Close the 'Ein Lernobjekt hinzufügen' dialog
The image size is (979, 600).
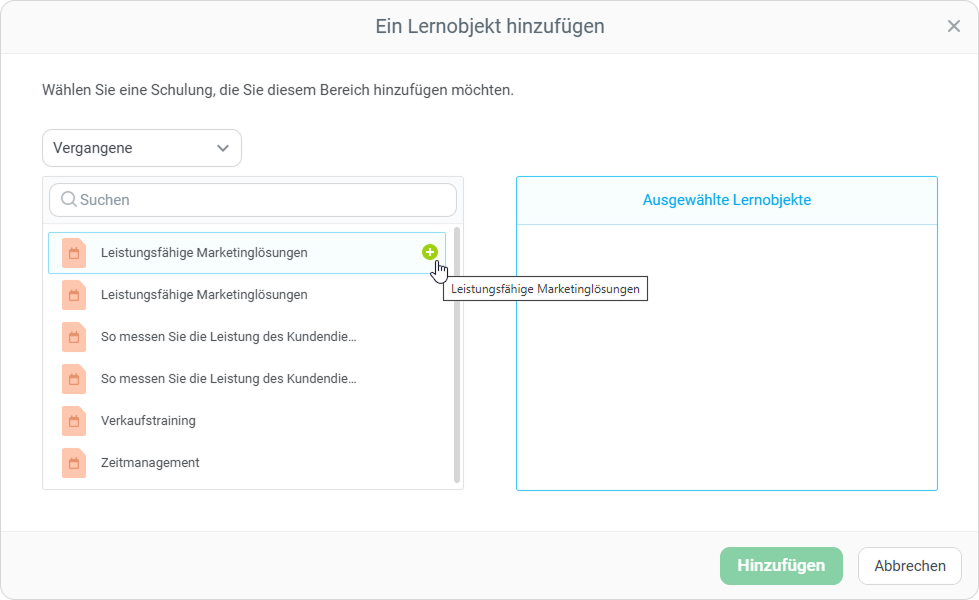pyautogui.click(x=953, y=27)
